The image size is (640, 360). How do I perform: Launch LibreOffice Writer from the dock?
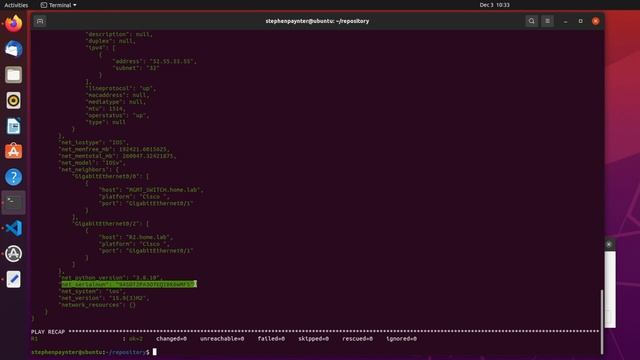13,126
